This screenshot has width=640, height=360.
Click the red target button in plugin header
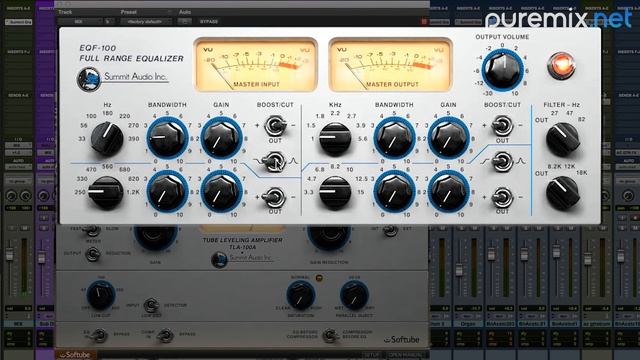pyautogui.click(x=424, y=21)
